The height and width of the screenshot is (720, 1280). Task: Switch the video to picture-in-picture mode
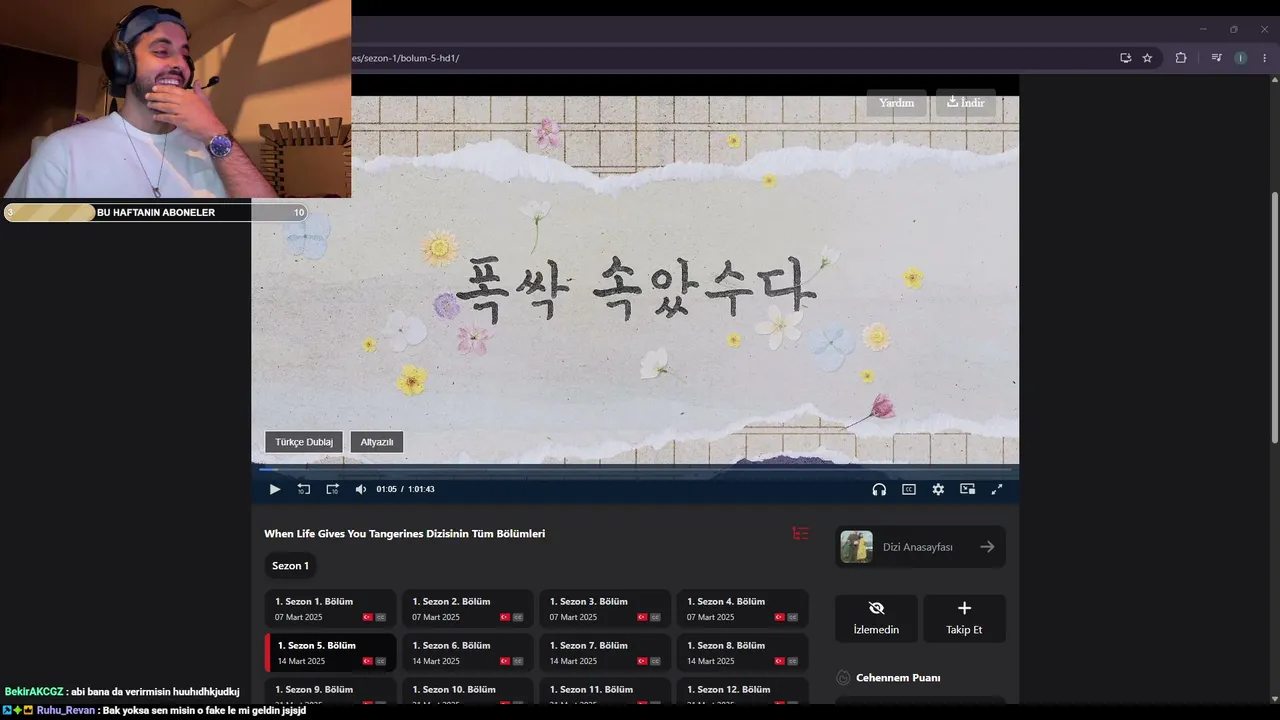(x=967, y=489)
